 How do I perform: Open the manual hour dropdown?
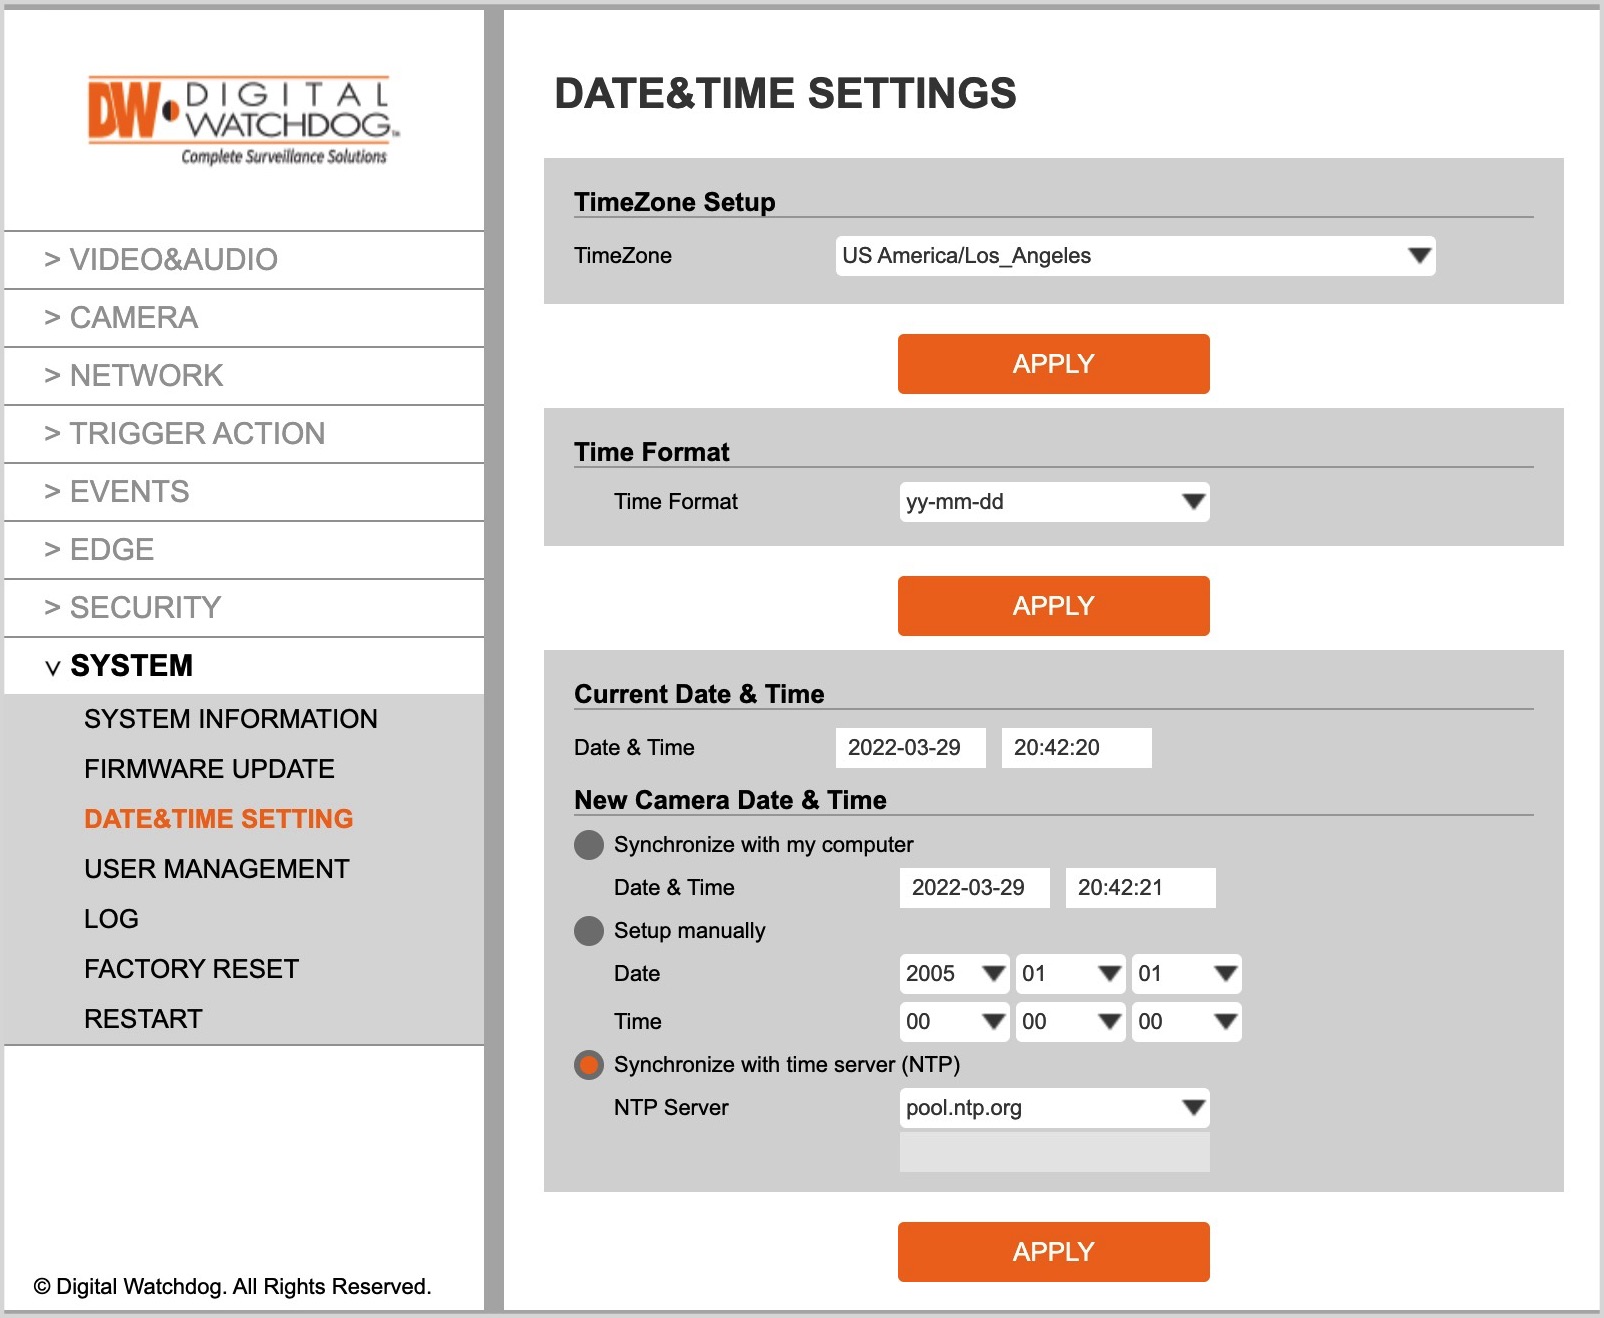click(x=954, y=1022)
